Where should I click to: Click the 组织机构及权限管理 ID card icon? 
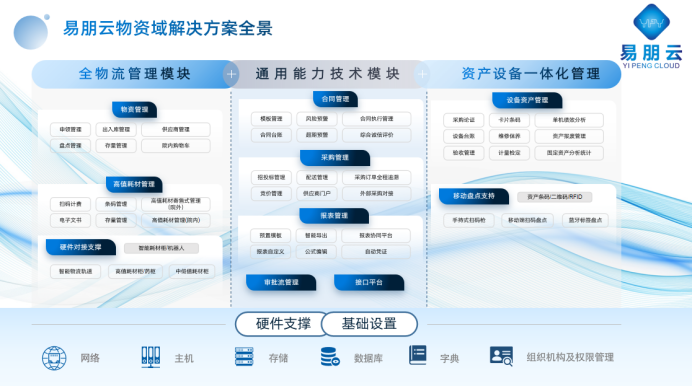click(x=501, y=356)
